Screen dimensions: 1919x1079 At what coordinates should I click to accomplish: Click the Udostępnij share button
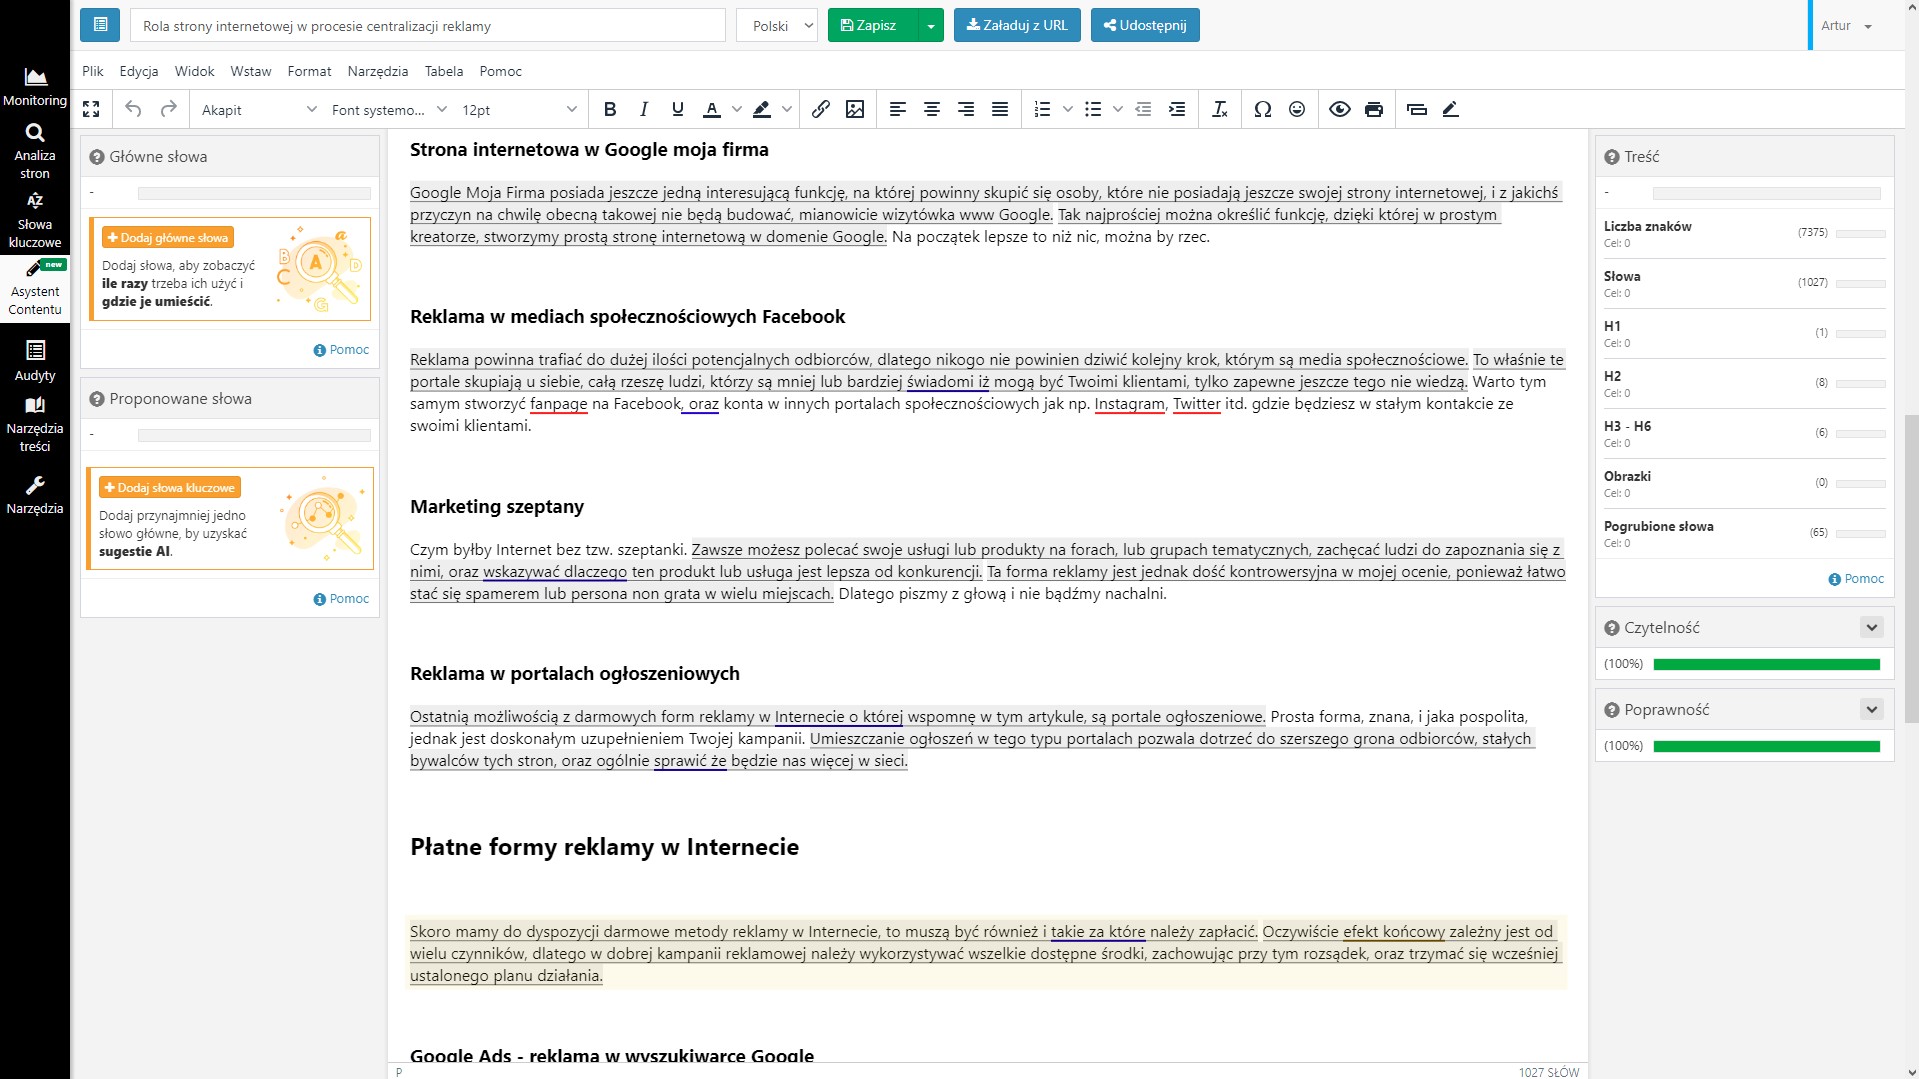coord(1145,25)
